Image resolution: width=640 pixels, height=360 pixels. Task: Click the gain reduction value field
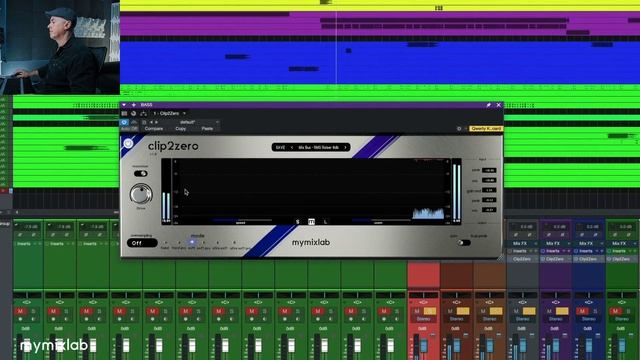click(x=489, y=190)
